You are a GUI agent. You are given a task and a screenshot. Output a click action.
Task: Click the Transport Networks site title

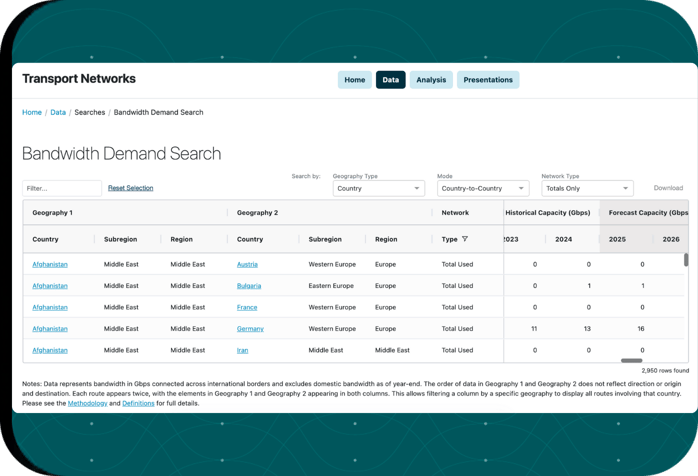click(x=79, y=79)
